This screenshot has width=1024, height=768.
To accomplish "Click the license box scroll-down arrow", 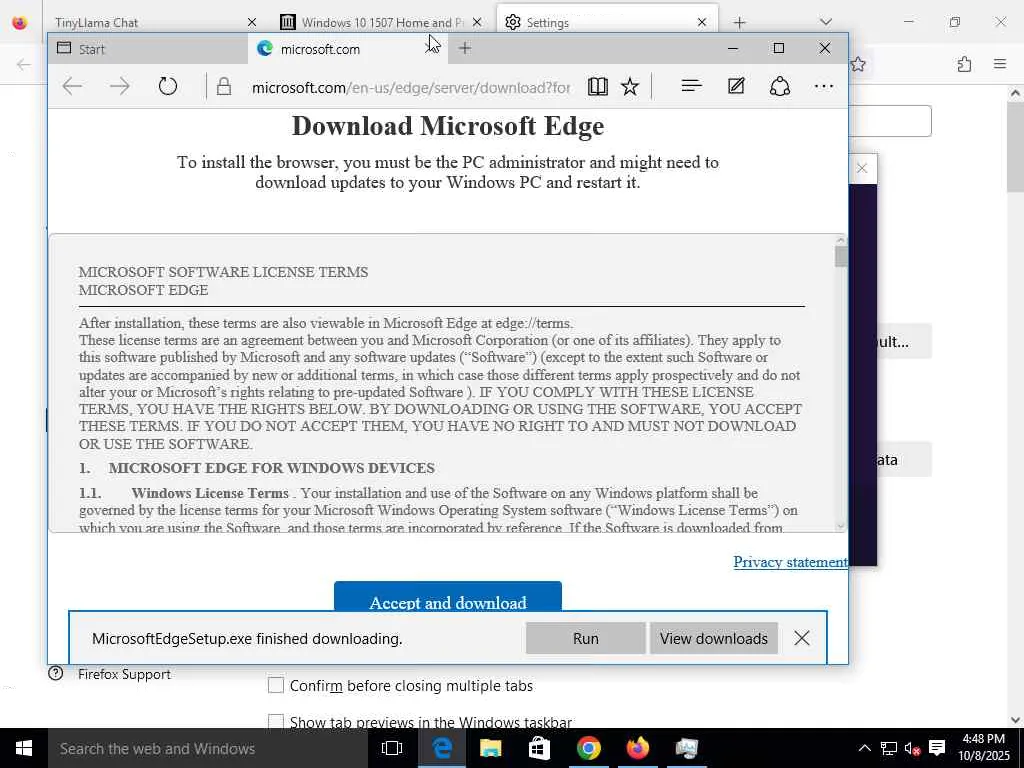I will [x=840, y=525].
